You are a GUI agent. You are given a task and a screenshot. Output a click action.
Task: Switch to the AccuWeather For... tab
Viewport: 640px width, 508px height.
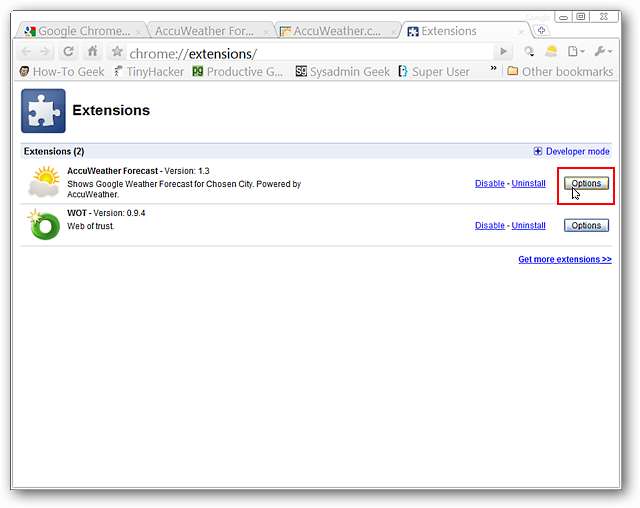204,31
